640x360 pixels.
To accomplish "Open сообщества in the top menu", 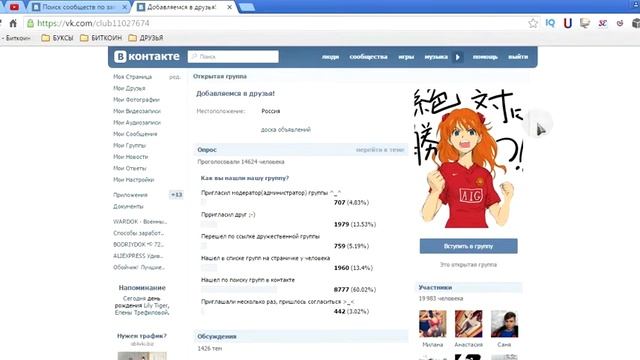I will pyautogui.click(x=368, y=57).
